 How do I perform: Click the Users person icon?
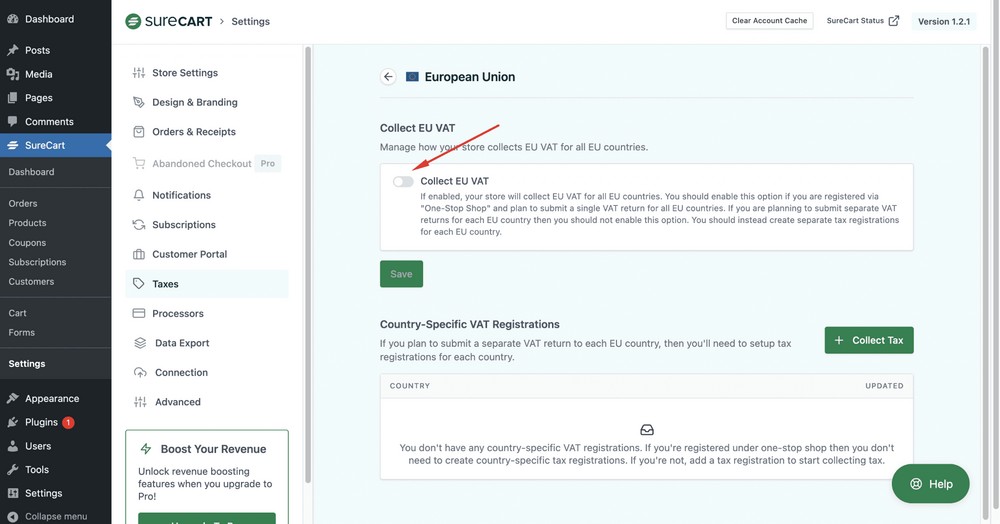point(12,446)
